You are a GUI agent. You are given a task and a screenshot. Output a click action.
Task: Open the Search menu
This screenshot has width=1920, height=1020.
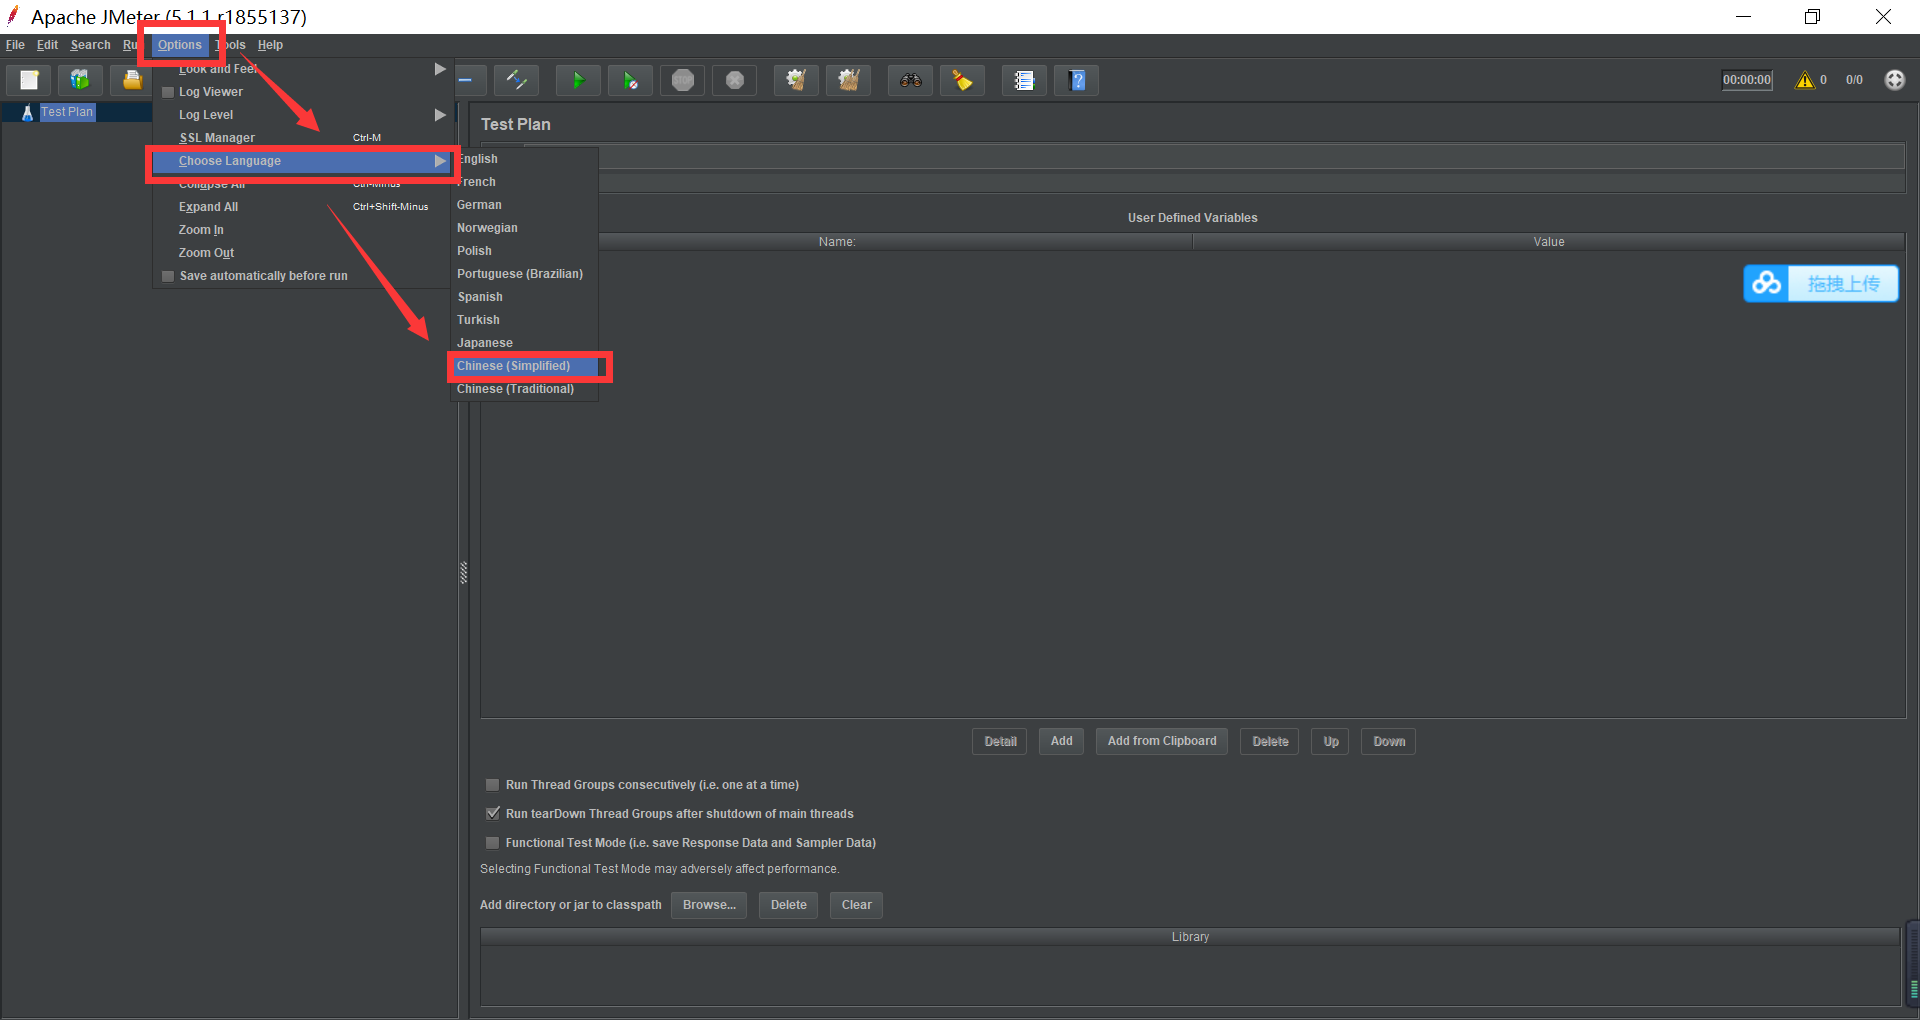coord(90,45)
